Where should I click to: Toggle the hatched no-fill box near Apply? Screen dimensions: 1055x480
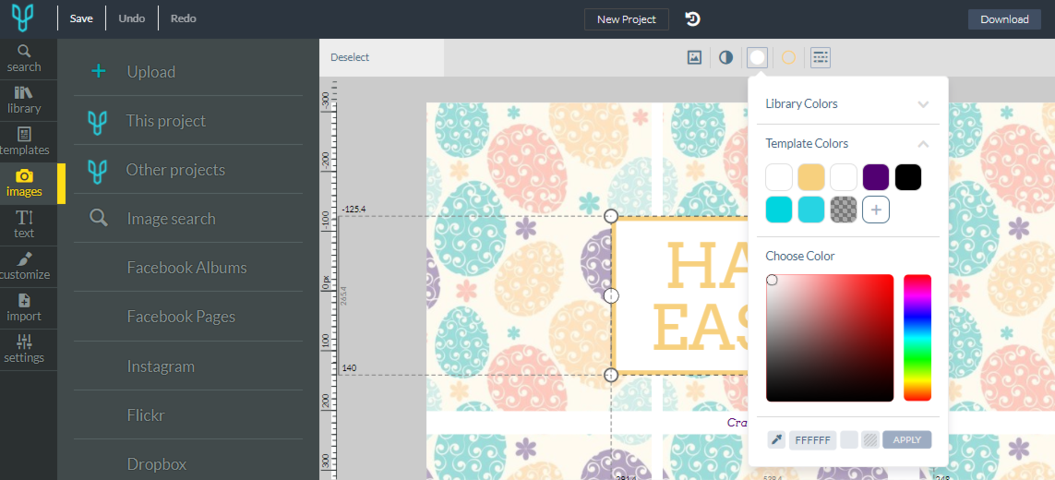pyautogui.click(x=870, y=440)
